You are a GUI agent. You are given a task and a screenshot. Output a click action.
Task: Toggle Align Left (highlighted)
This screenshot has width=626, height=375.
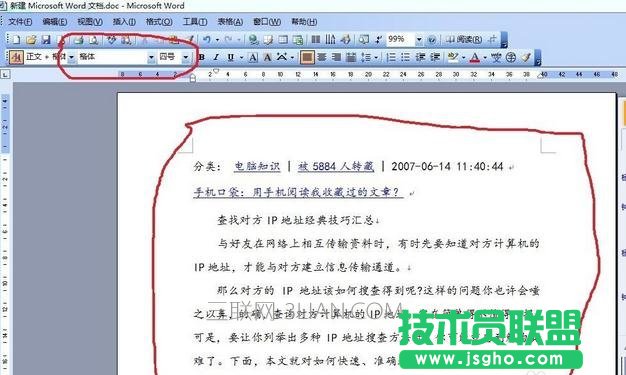307,57
